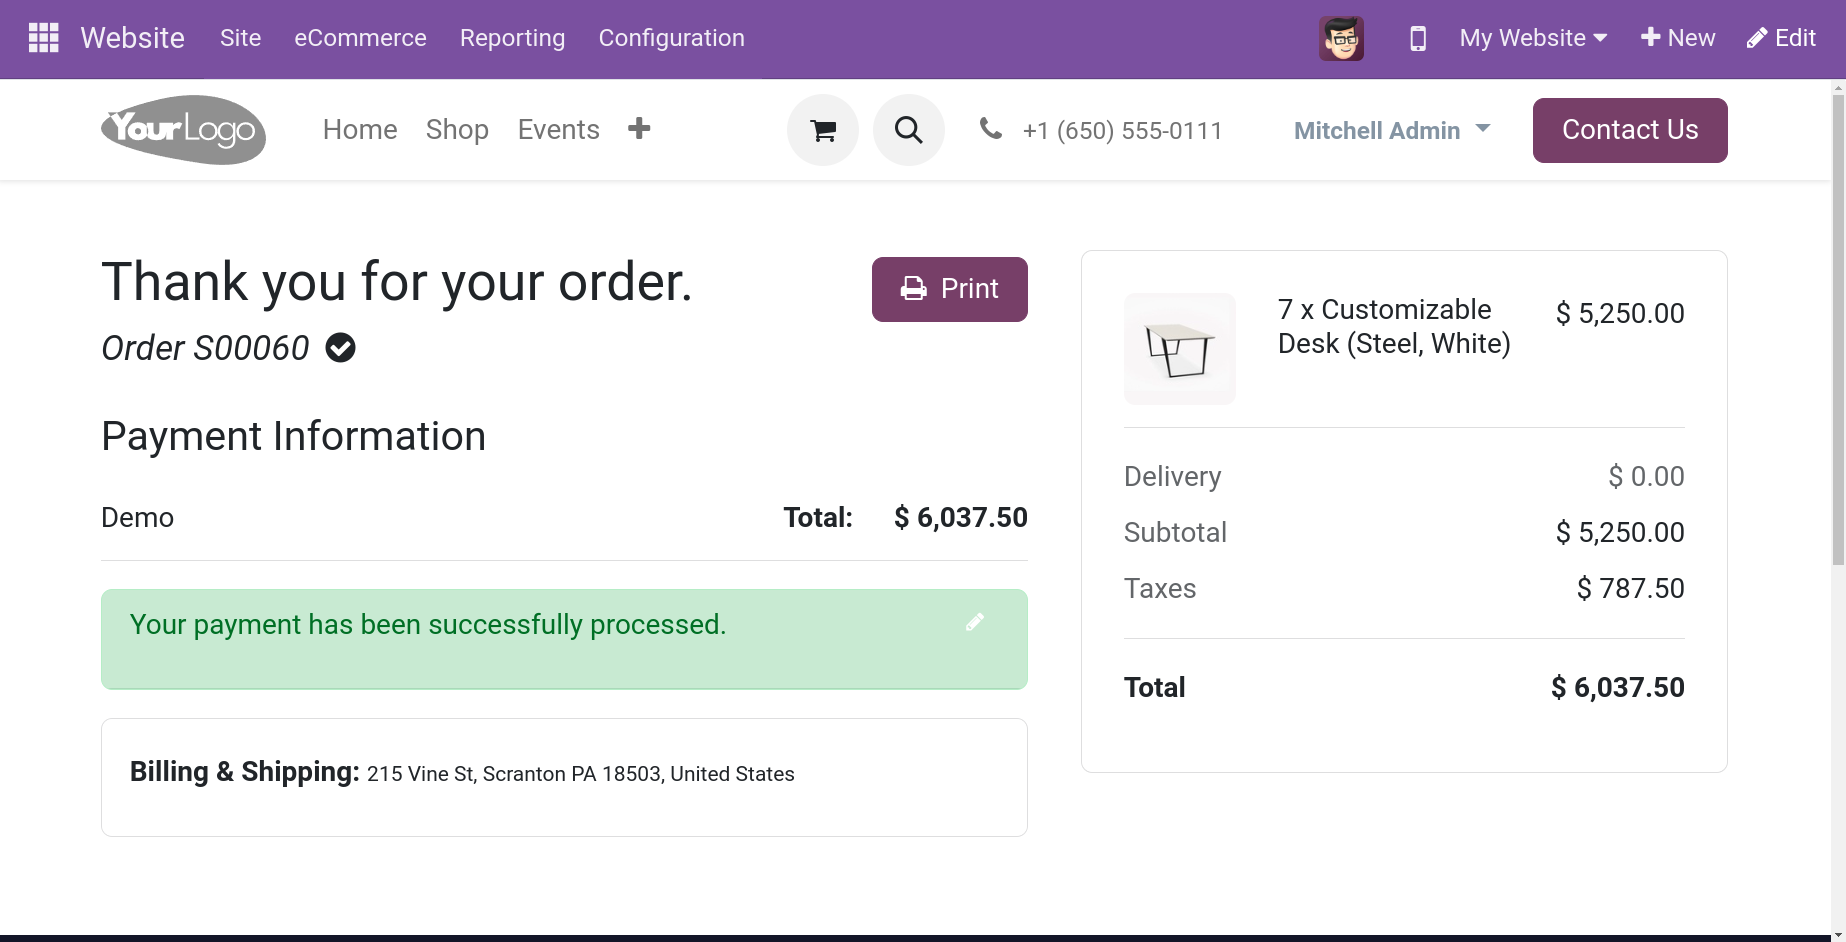
Task: Edit the payment confirmation message via pencil icon
Action: [x=975, y=622]
